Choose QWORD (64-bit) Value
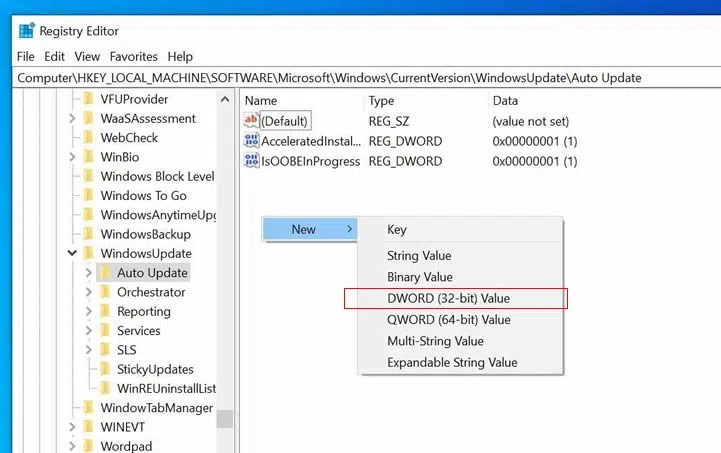 pyautogui.click(x=460, y=320)
